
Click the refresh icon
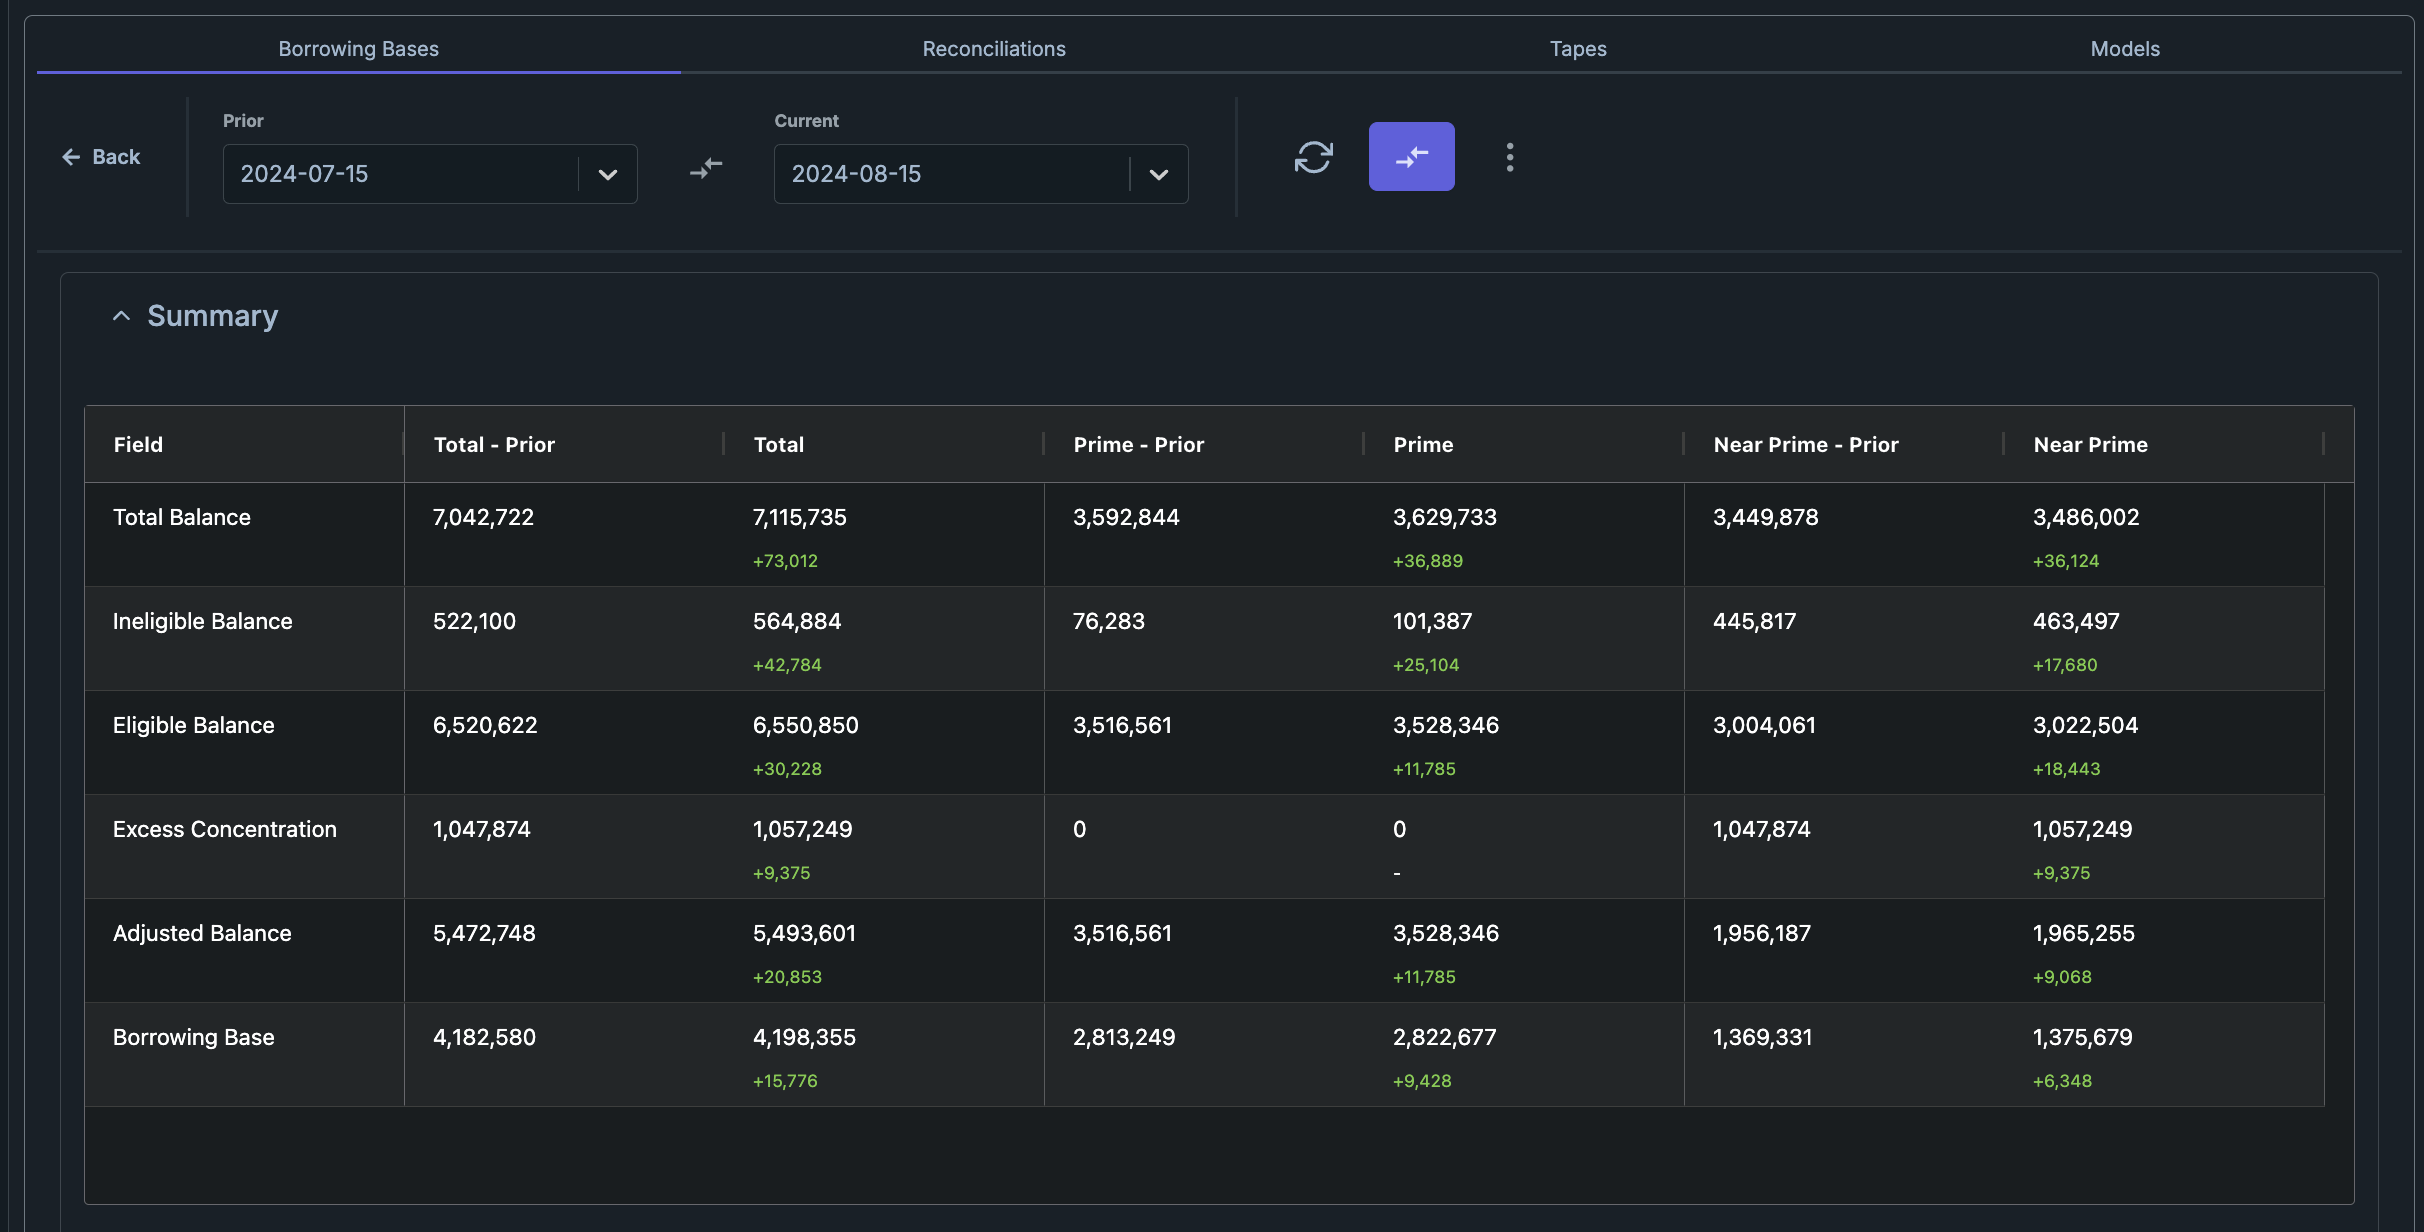pos(1313,157)
